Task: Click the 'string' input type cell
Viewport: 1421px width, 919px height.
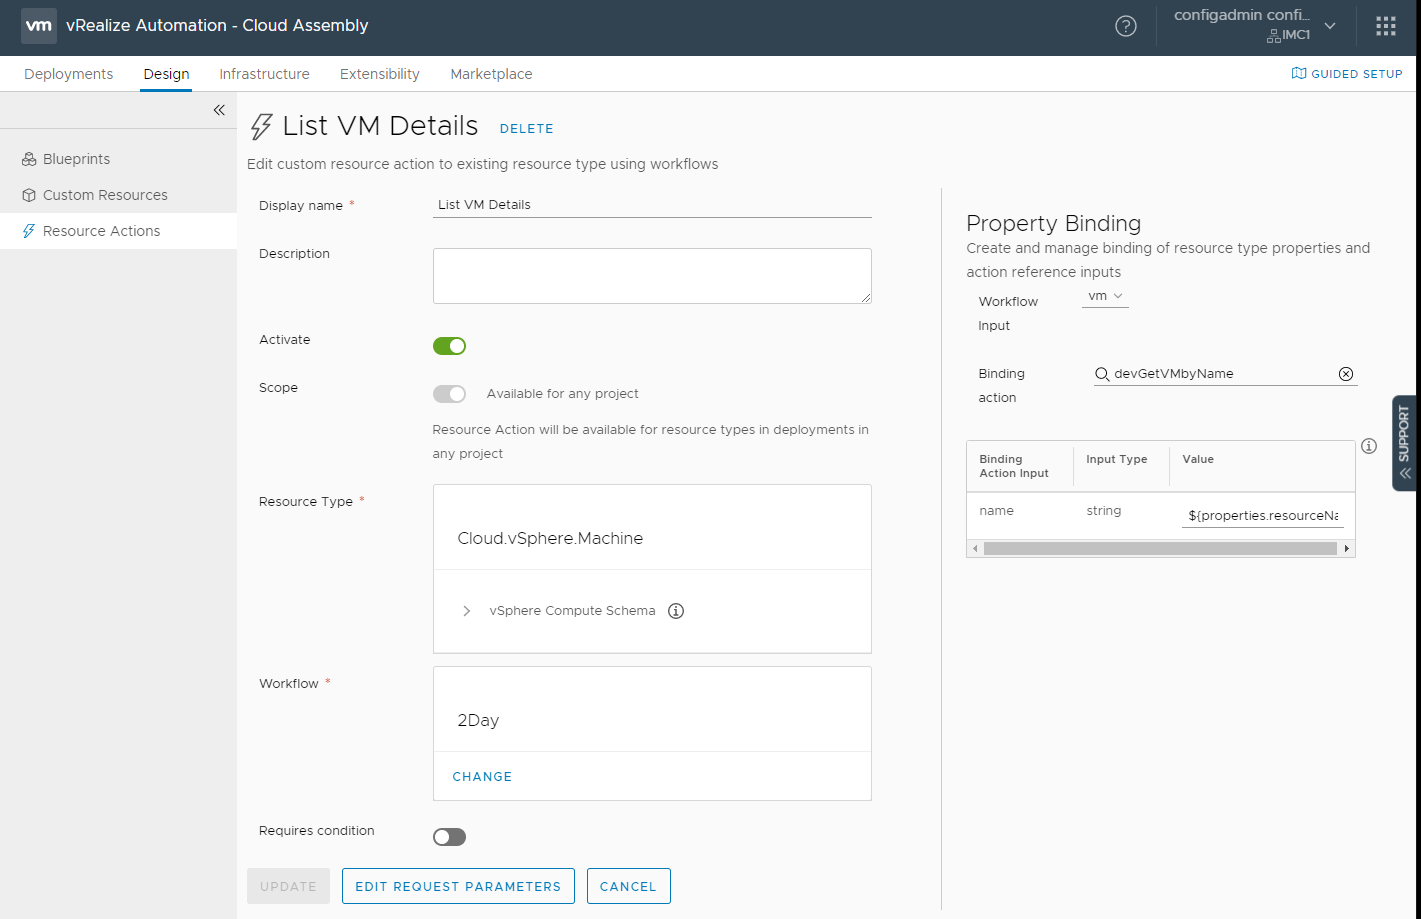Action: [1104, 511]
